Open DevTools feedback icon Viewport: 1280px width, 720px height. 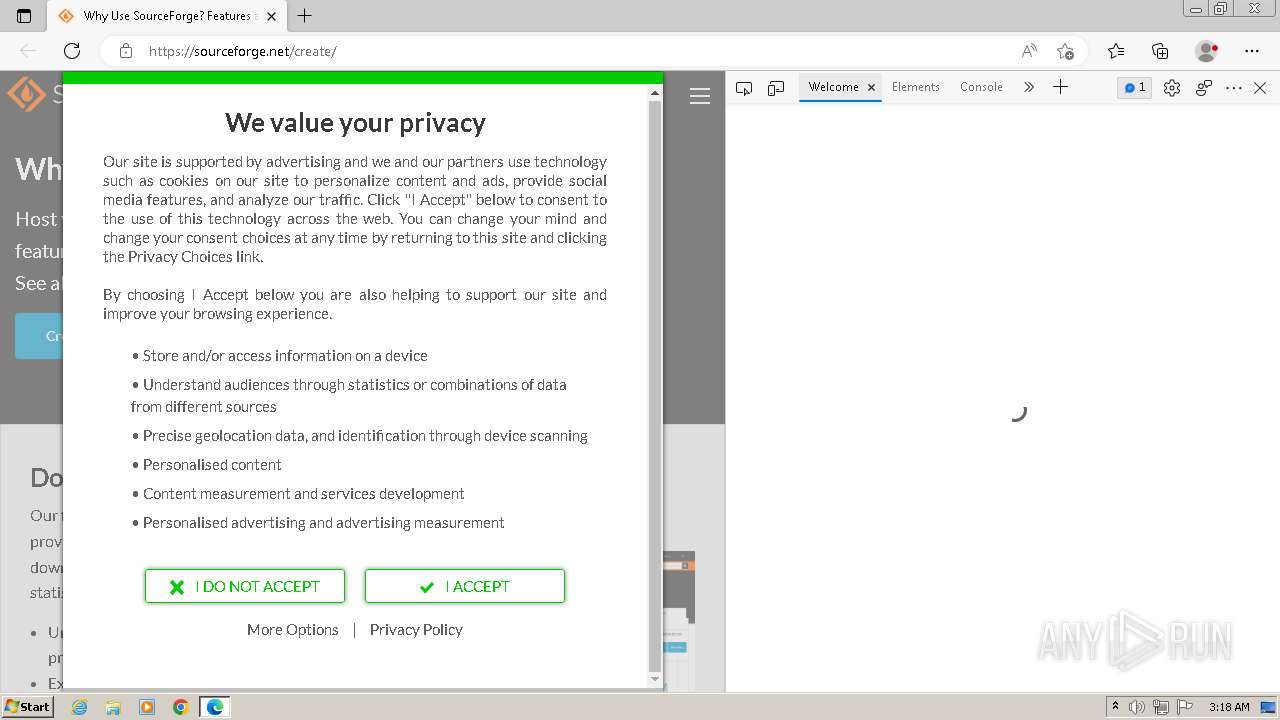pyautogui.click(x=1204, y=88)
